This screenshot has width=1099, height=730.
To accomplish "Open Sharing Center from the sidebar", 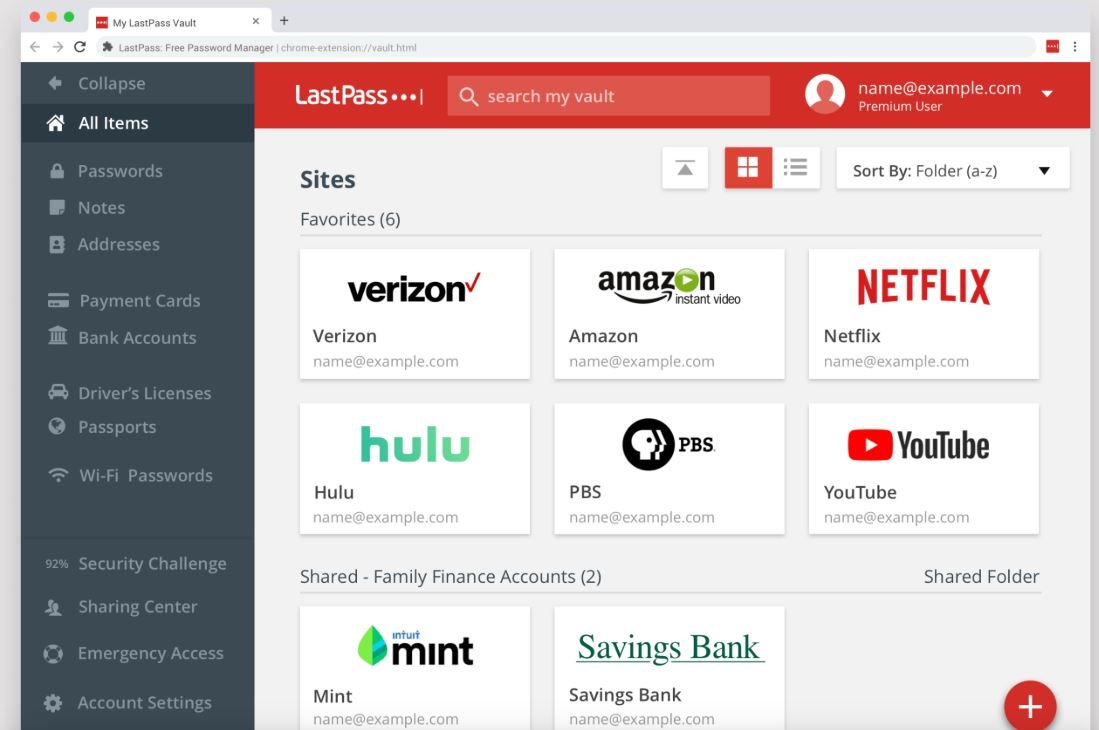I will click(x=137, y=607).
